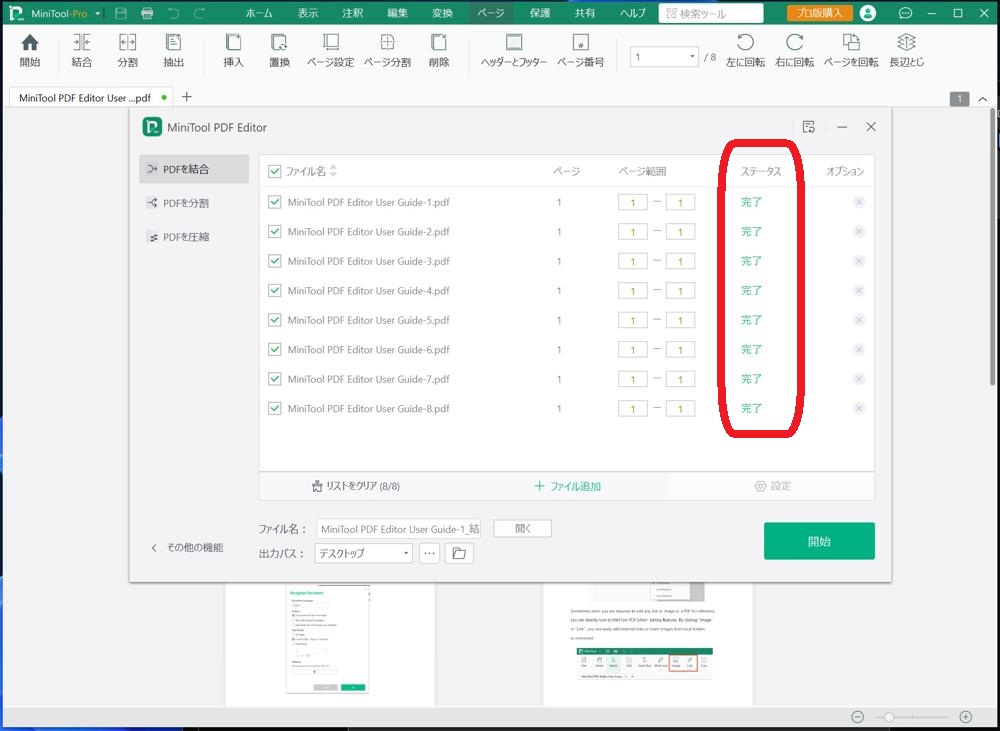Click the 開く open button
The height and width of the screenshot is (731, 1000).
pos(522,528)
